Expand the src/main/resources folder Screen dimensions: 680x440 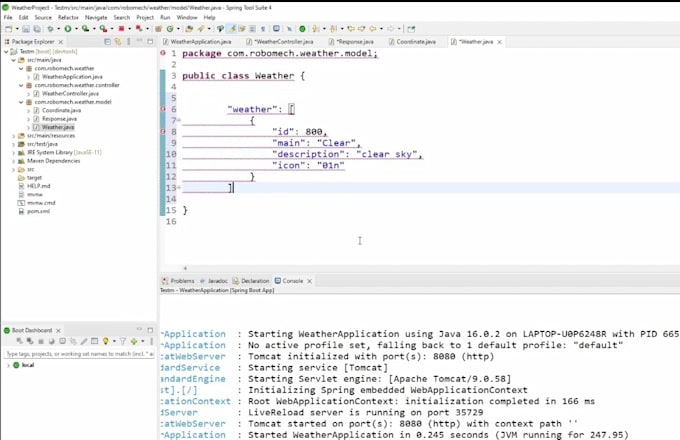(14, 136)
